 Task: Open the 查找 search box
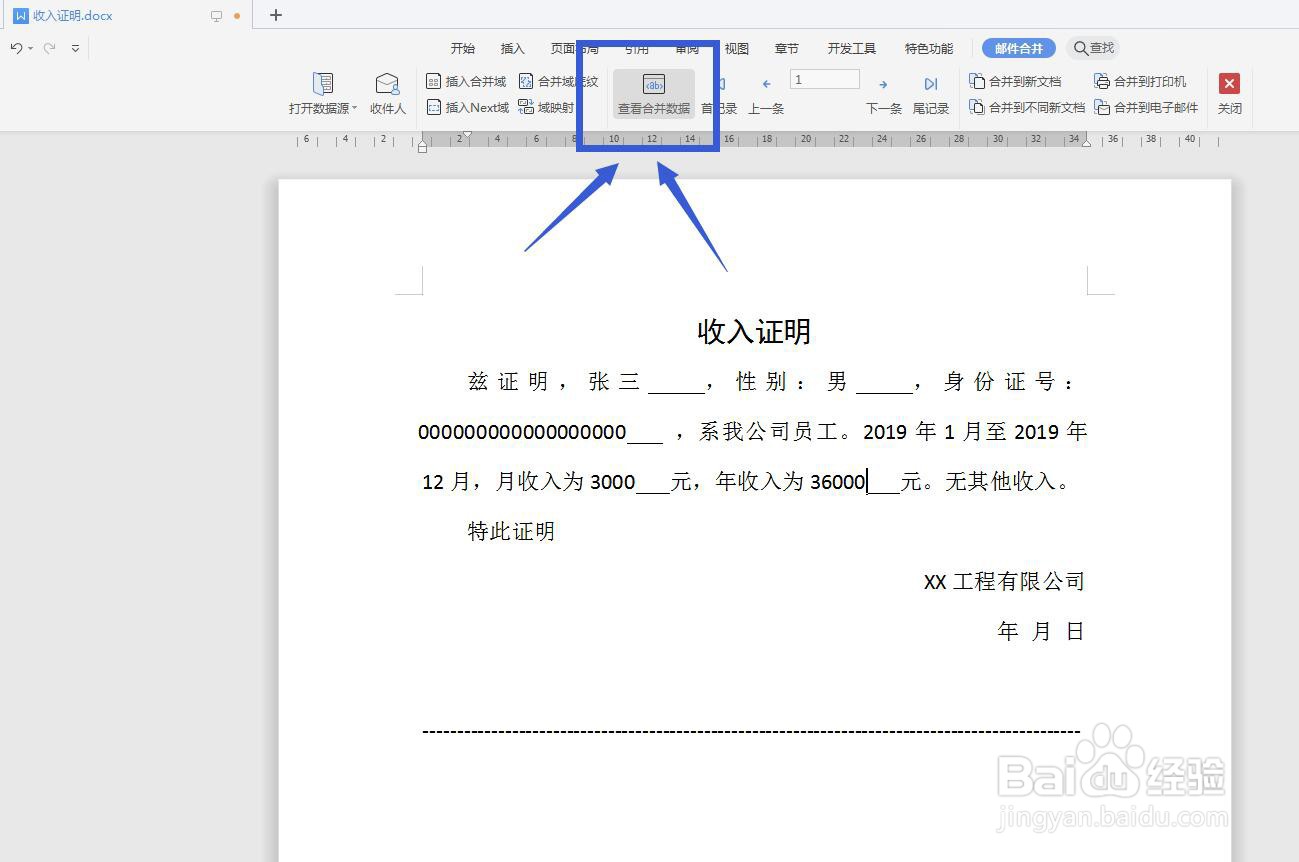coord(1096,47)
